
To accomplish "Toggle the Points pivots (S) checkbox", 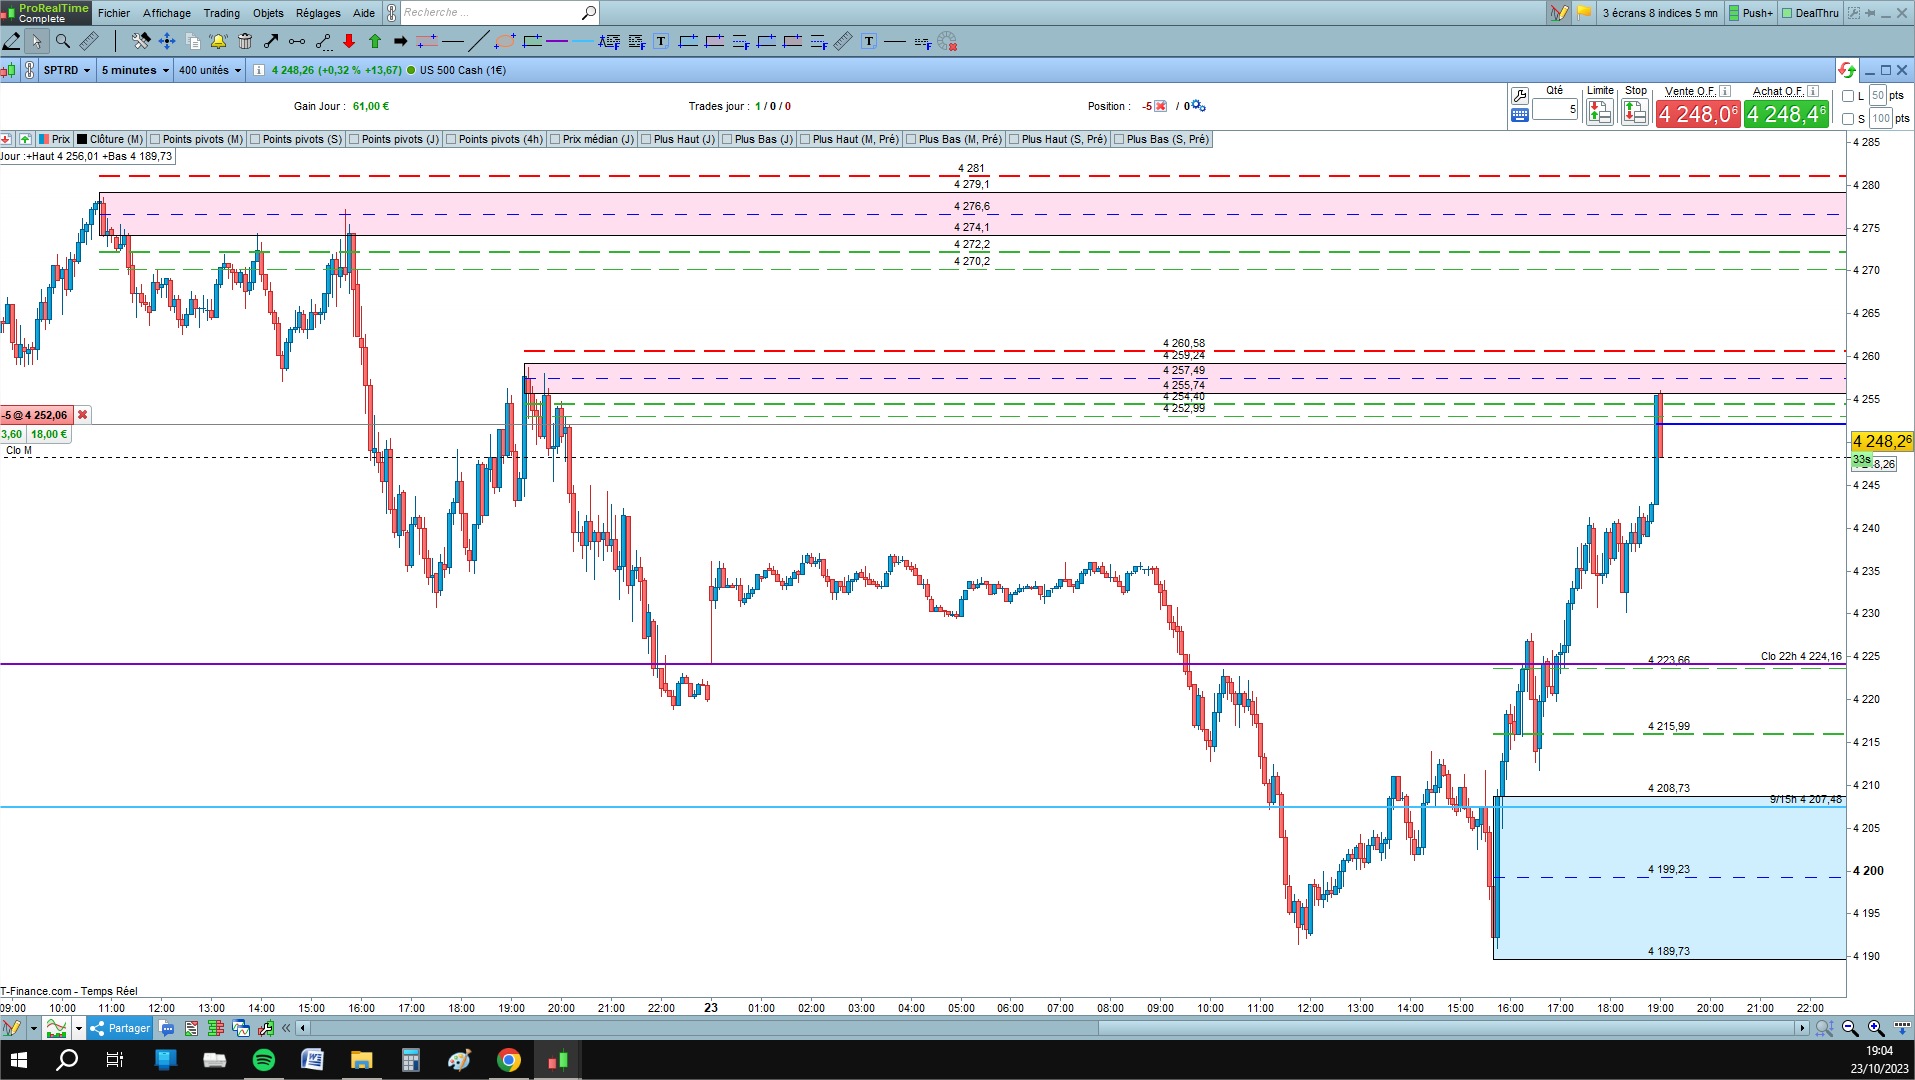I will [256, 139].
